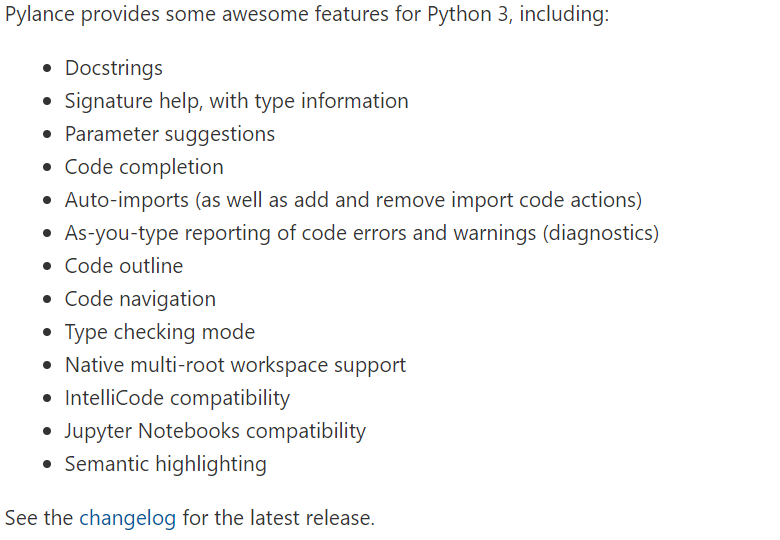The width and height of the screenshot is (780, 540).
Task: Click the Parameter suggestions list item
Action: (170, 135)
